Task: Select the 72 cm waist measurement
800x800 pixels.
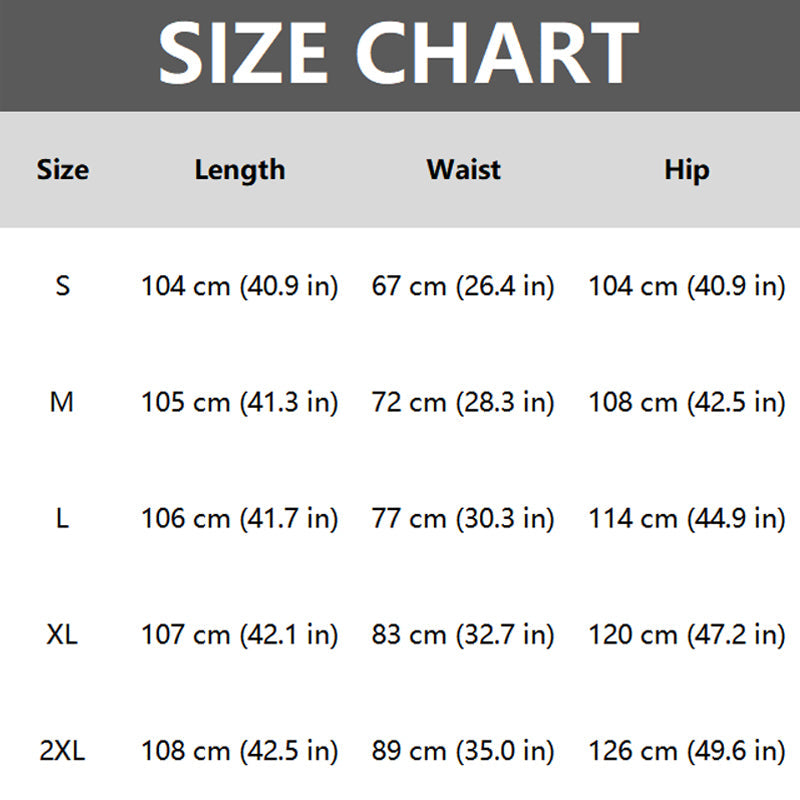Action: (463, 403)
